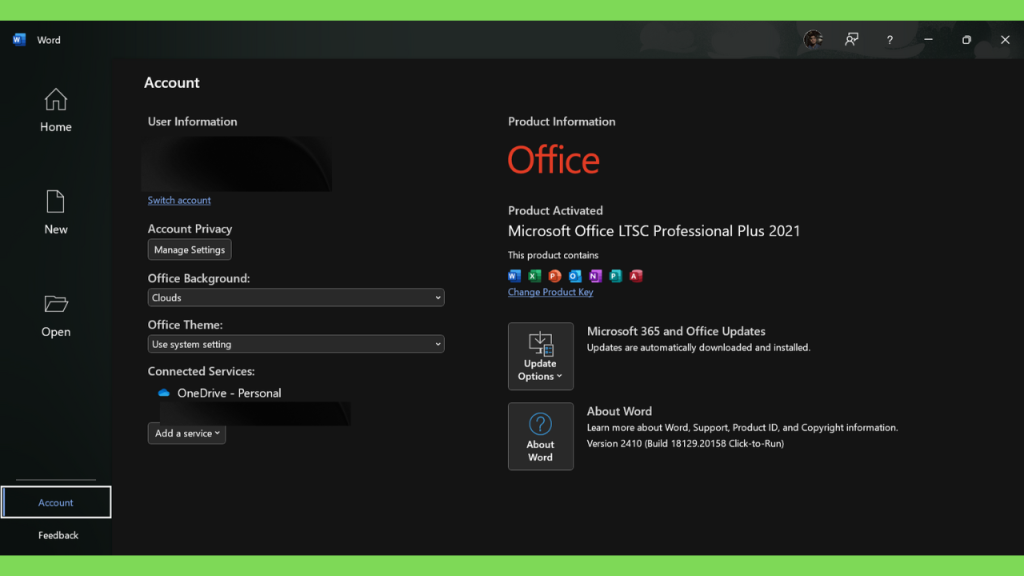
Task: Restore down the Word window
Action: (x=967, y=40)
